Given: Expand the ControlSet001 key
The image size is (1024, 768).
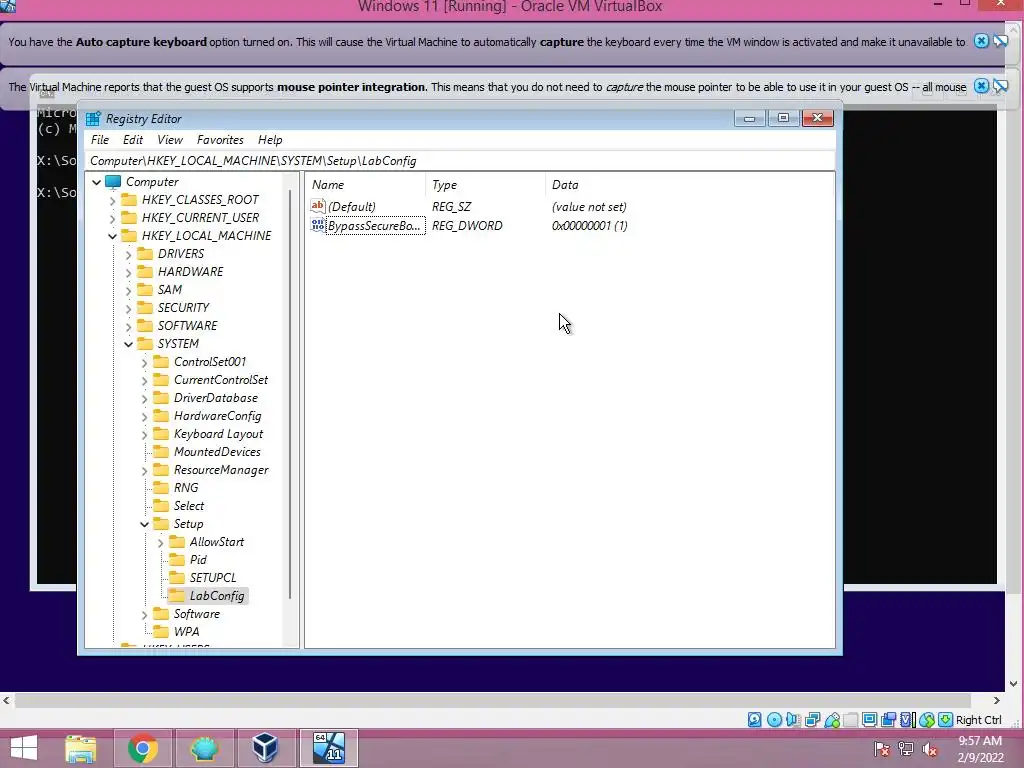Looking at the screenshot, I should [144, 362].
